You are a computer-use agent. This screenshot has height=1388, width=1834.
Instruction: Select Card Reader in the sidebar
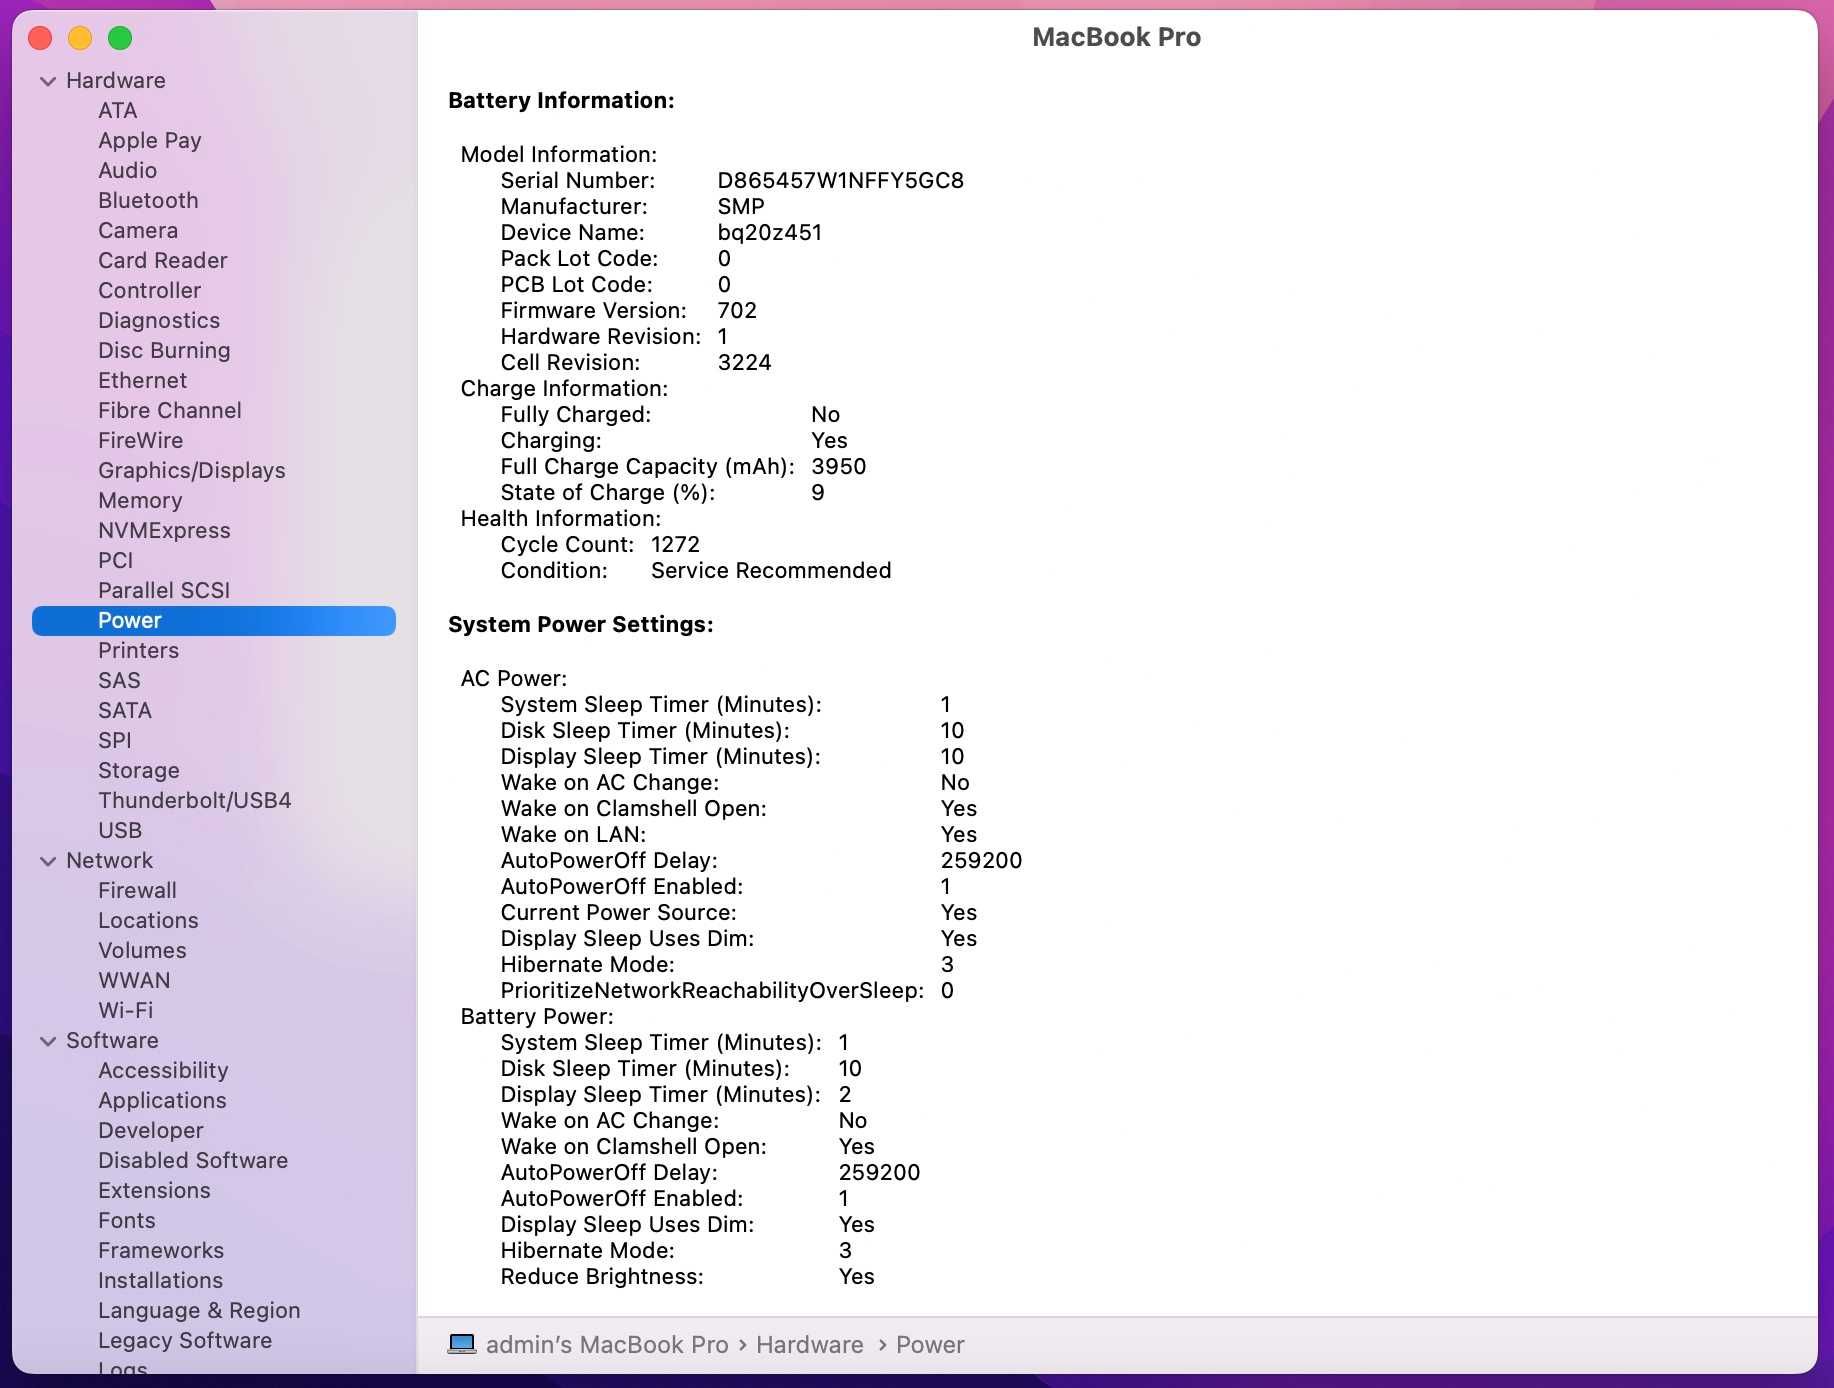[163, 261]
